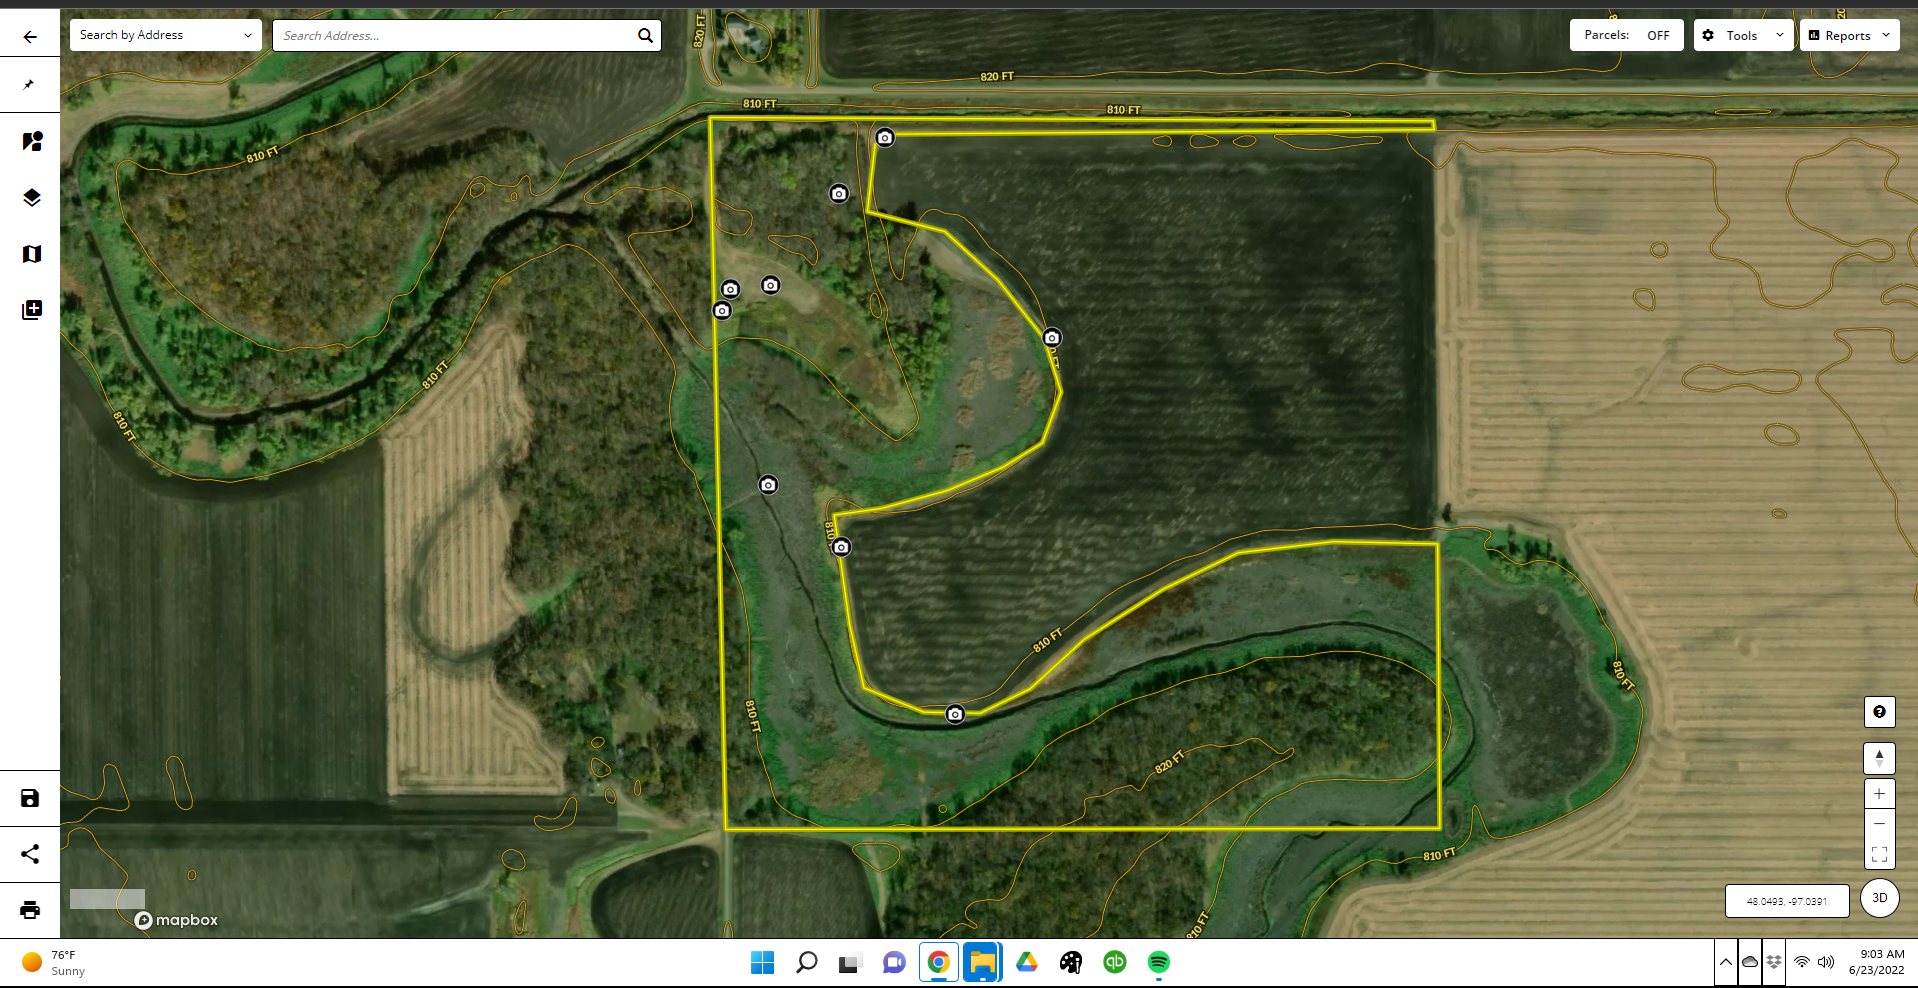Share the map using the share icon

pyautogui.click(x=30, y=854)
